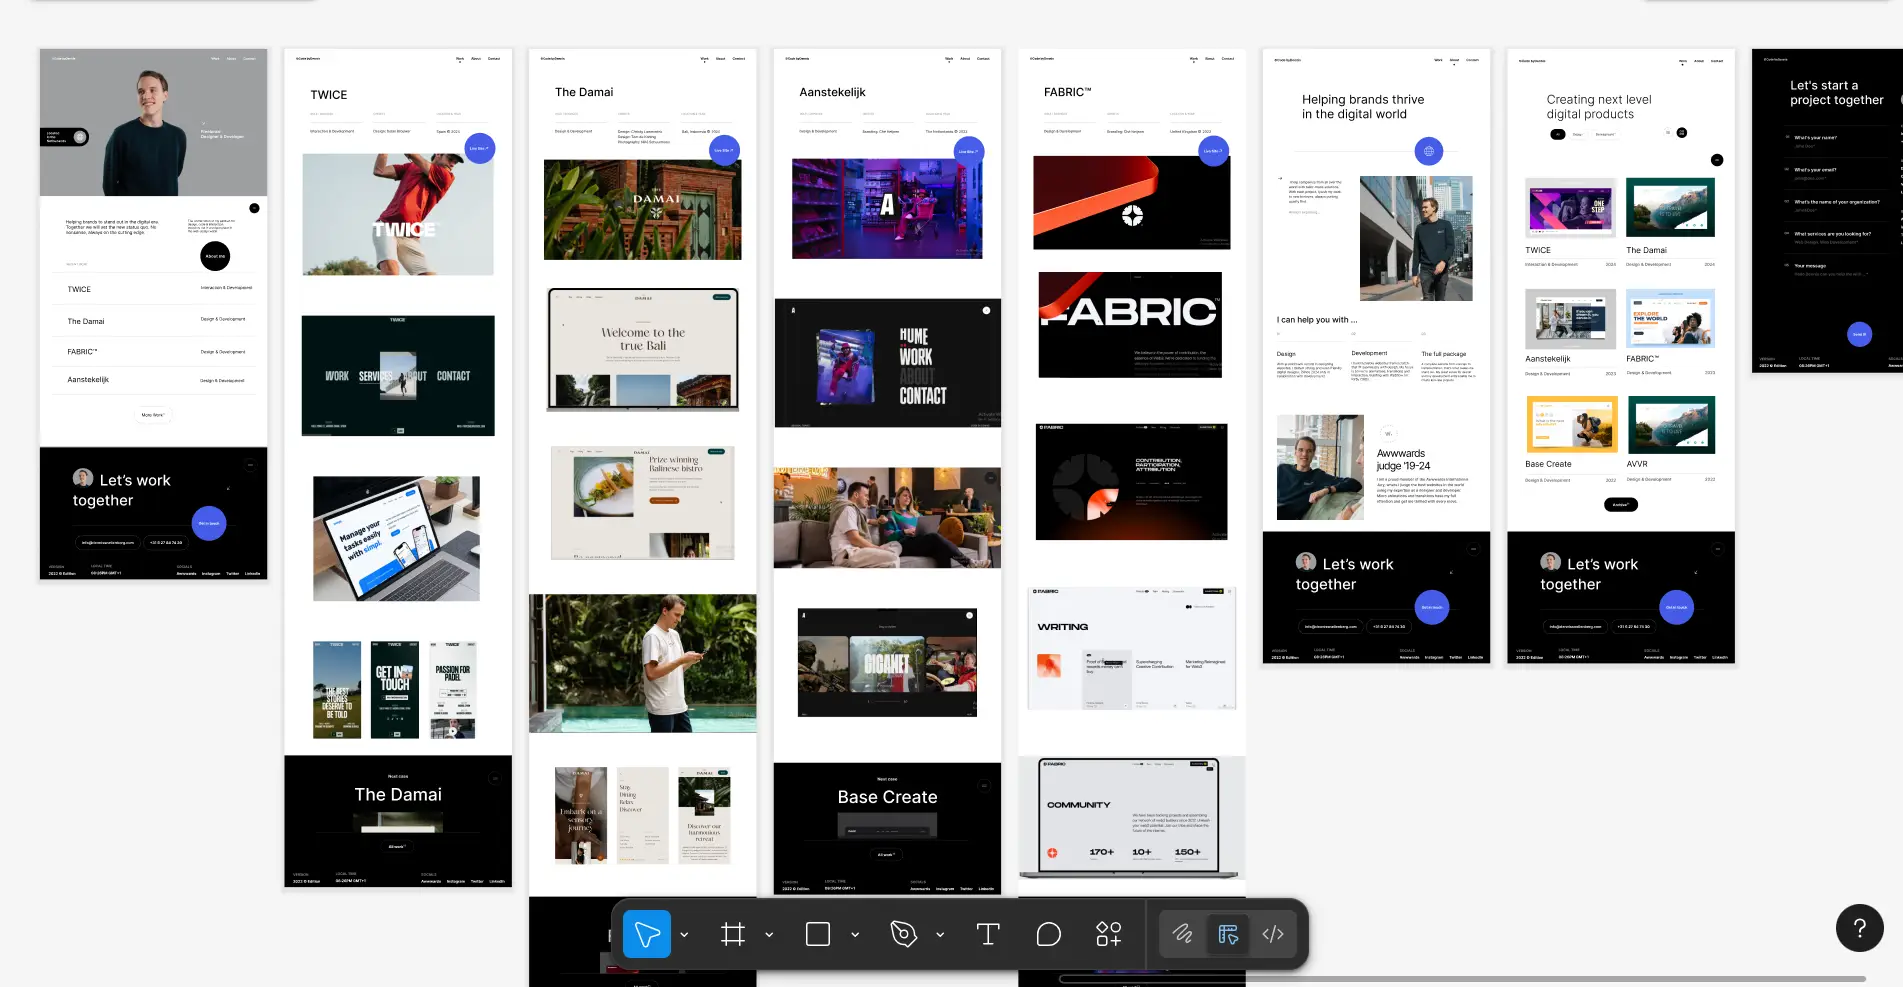The height and width of the screenshot is (987, 1903).
Task: Switch to Design mode
Action: pos(1228,934)
